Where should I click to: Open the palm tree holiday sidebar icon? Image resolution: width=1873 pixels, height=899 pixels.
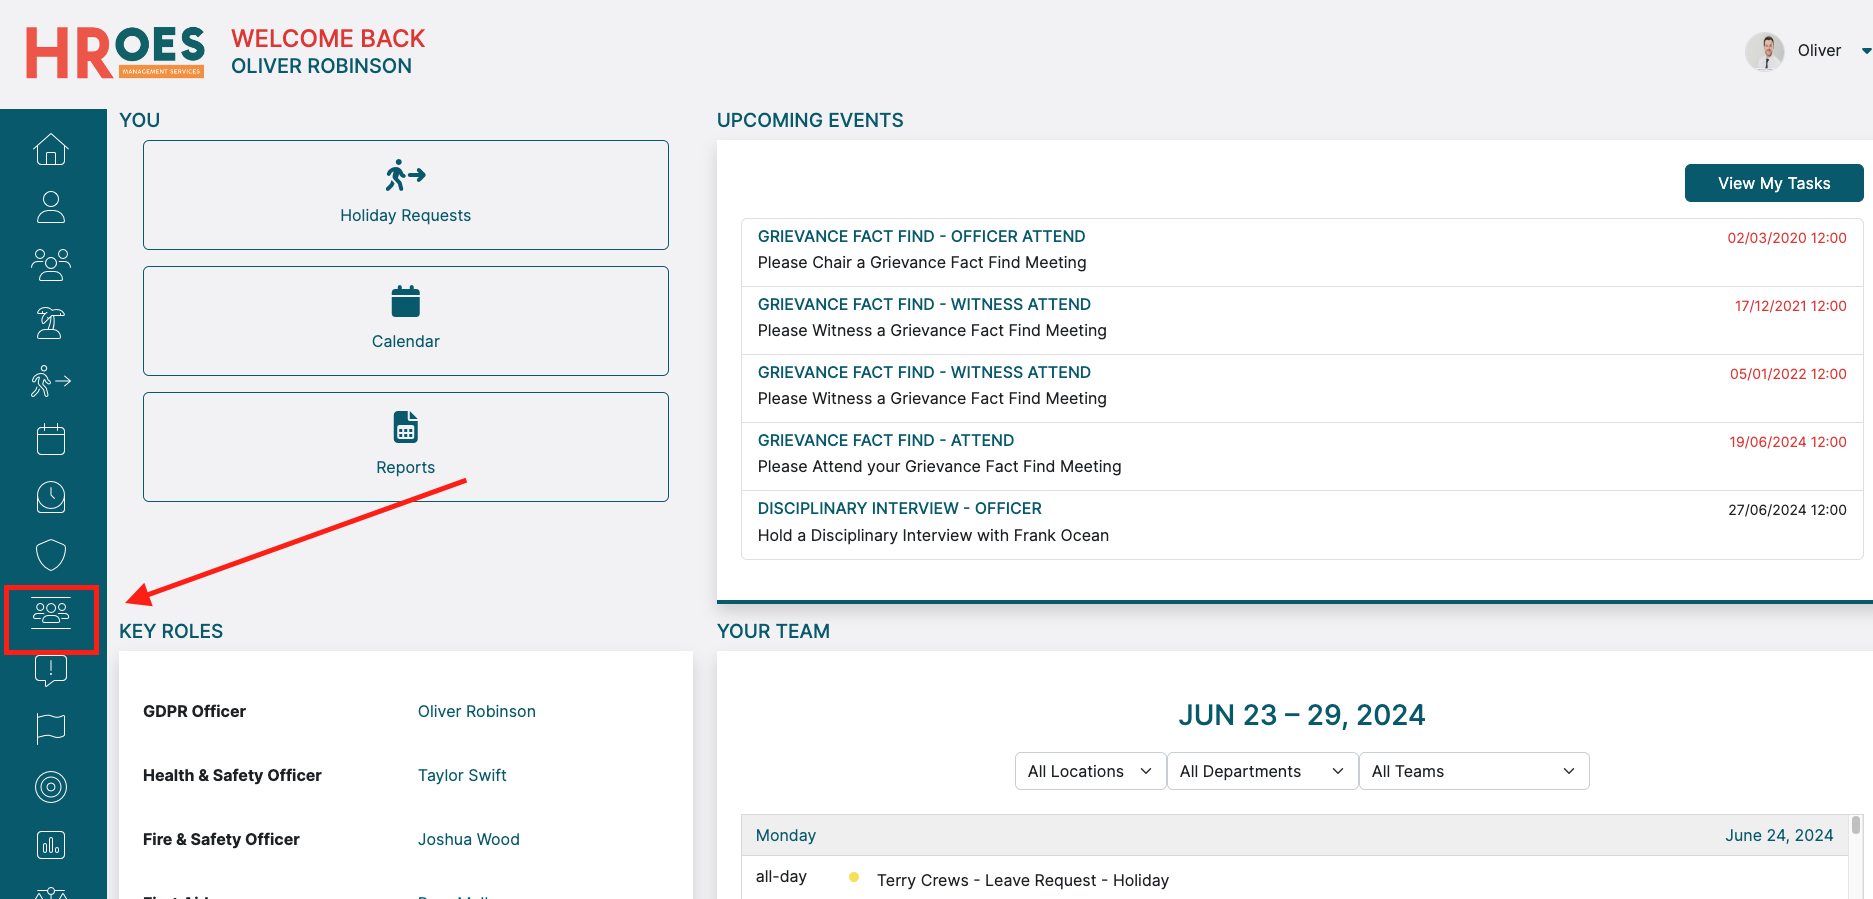click(51, 323)
